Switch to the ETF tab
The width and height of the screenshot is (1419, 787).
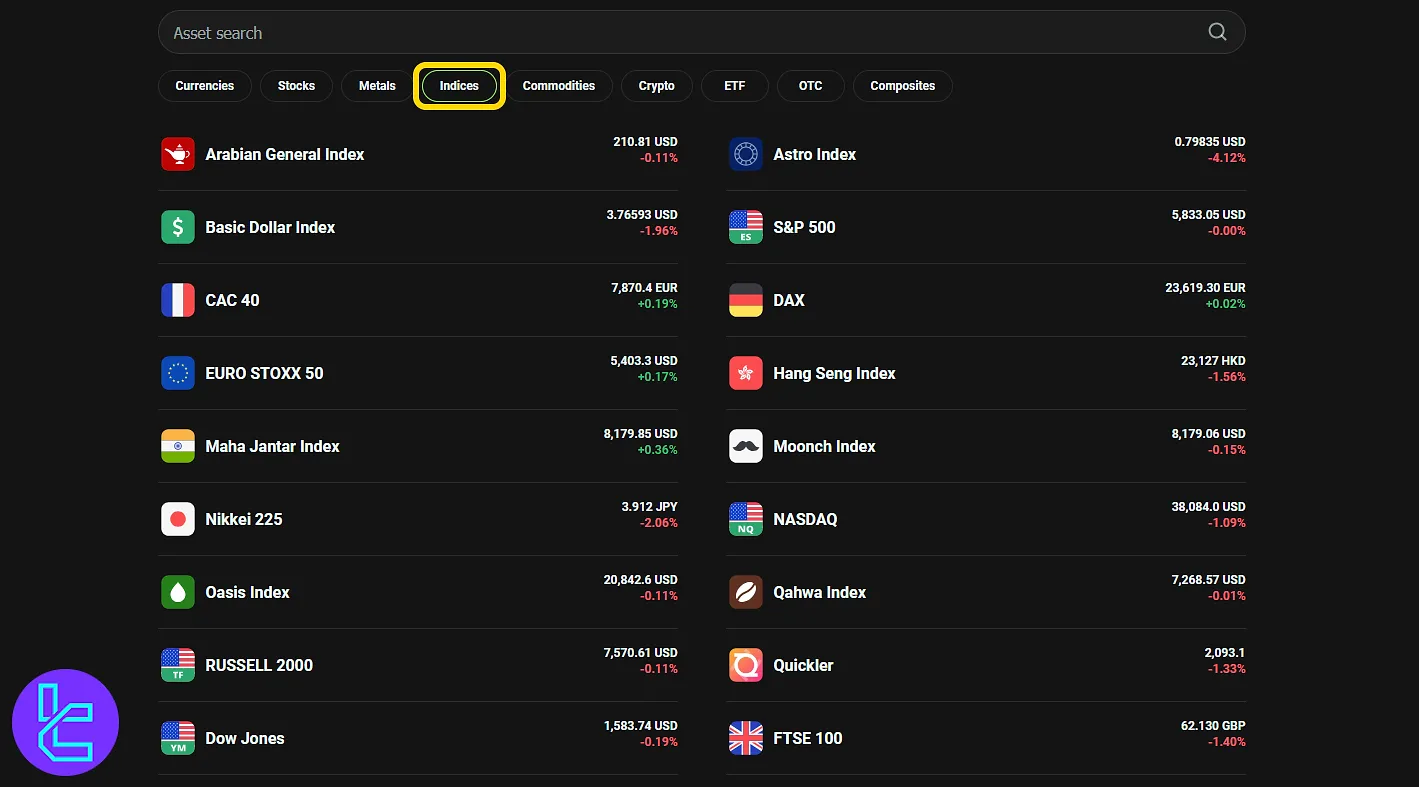click(x=735, y=86)
